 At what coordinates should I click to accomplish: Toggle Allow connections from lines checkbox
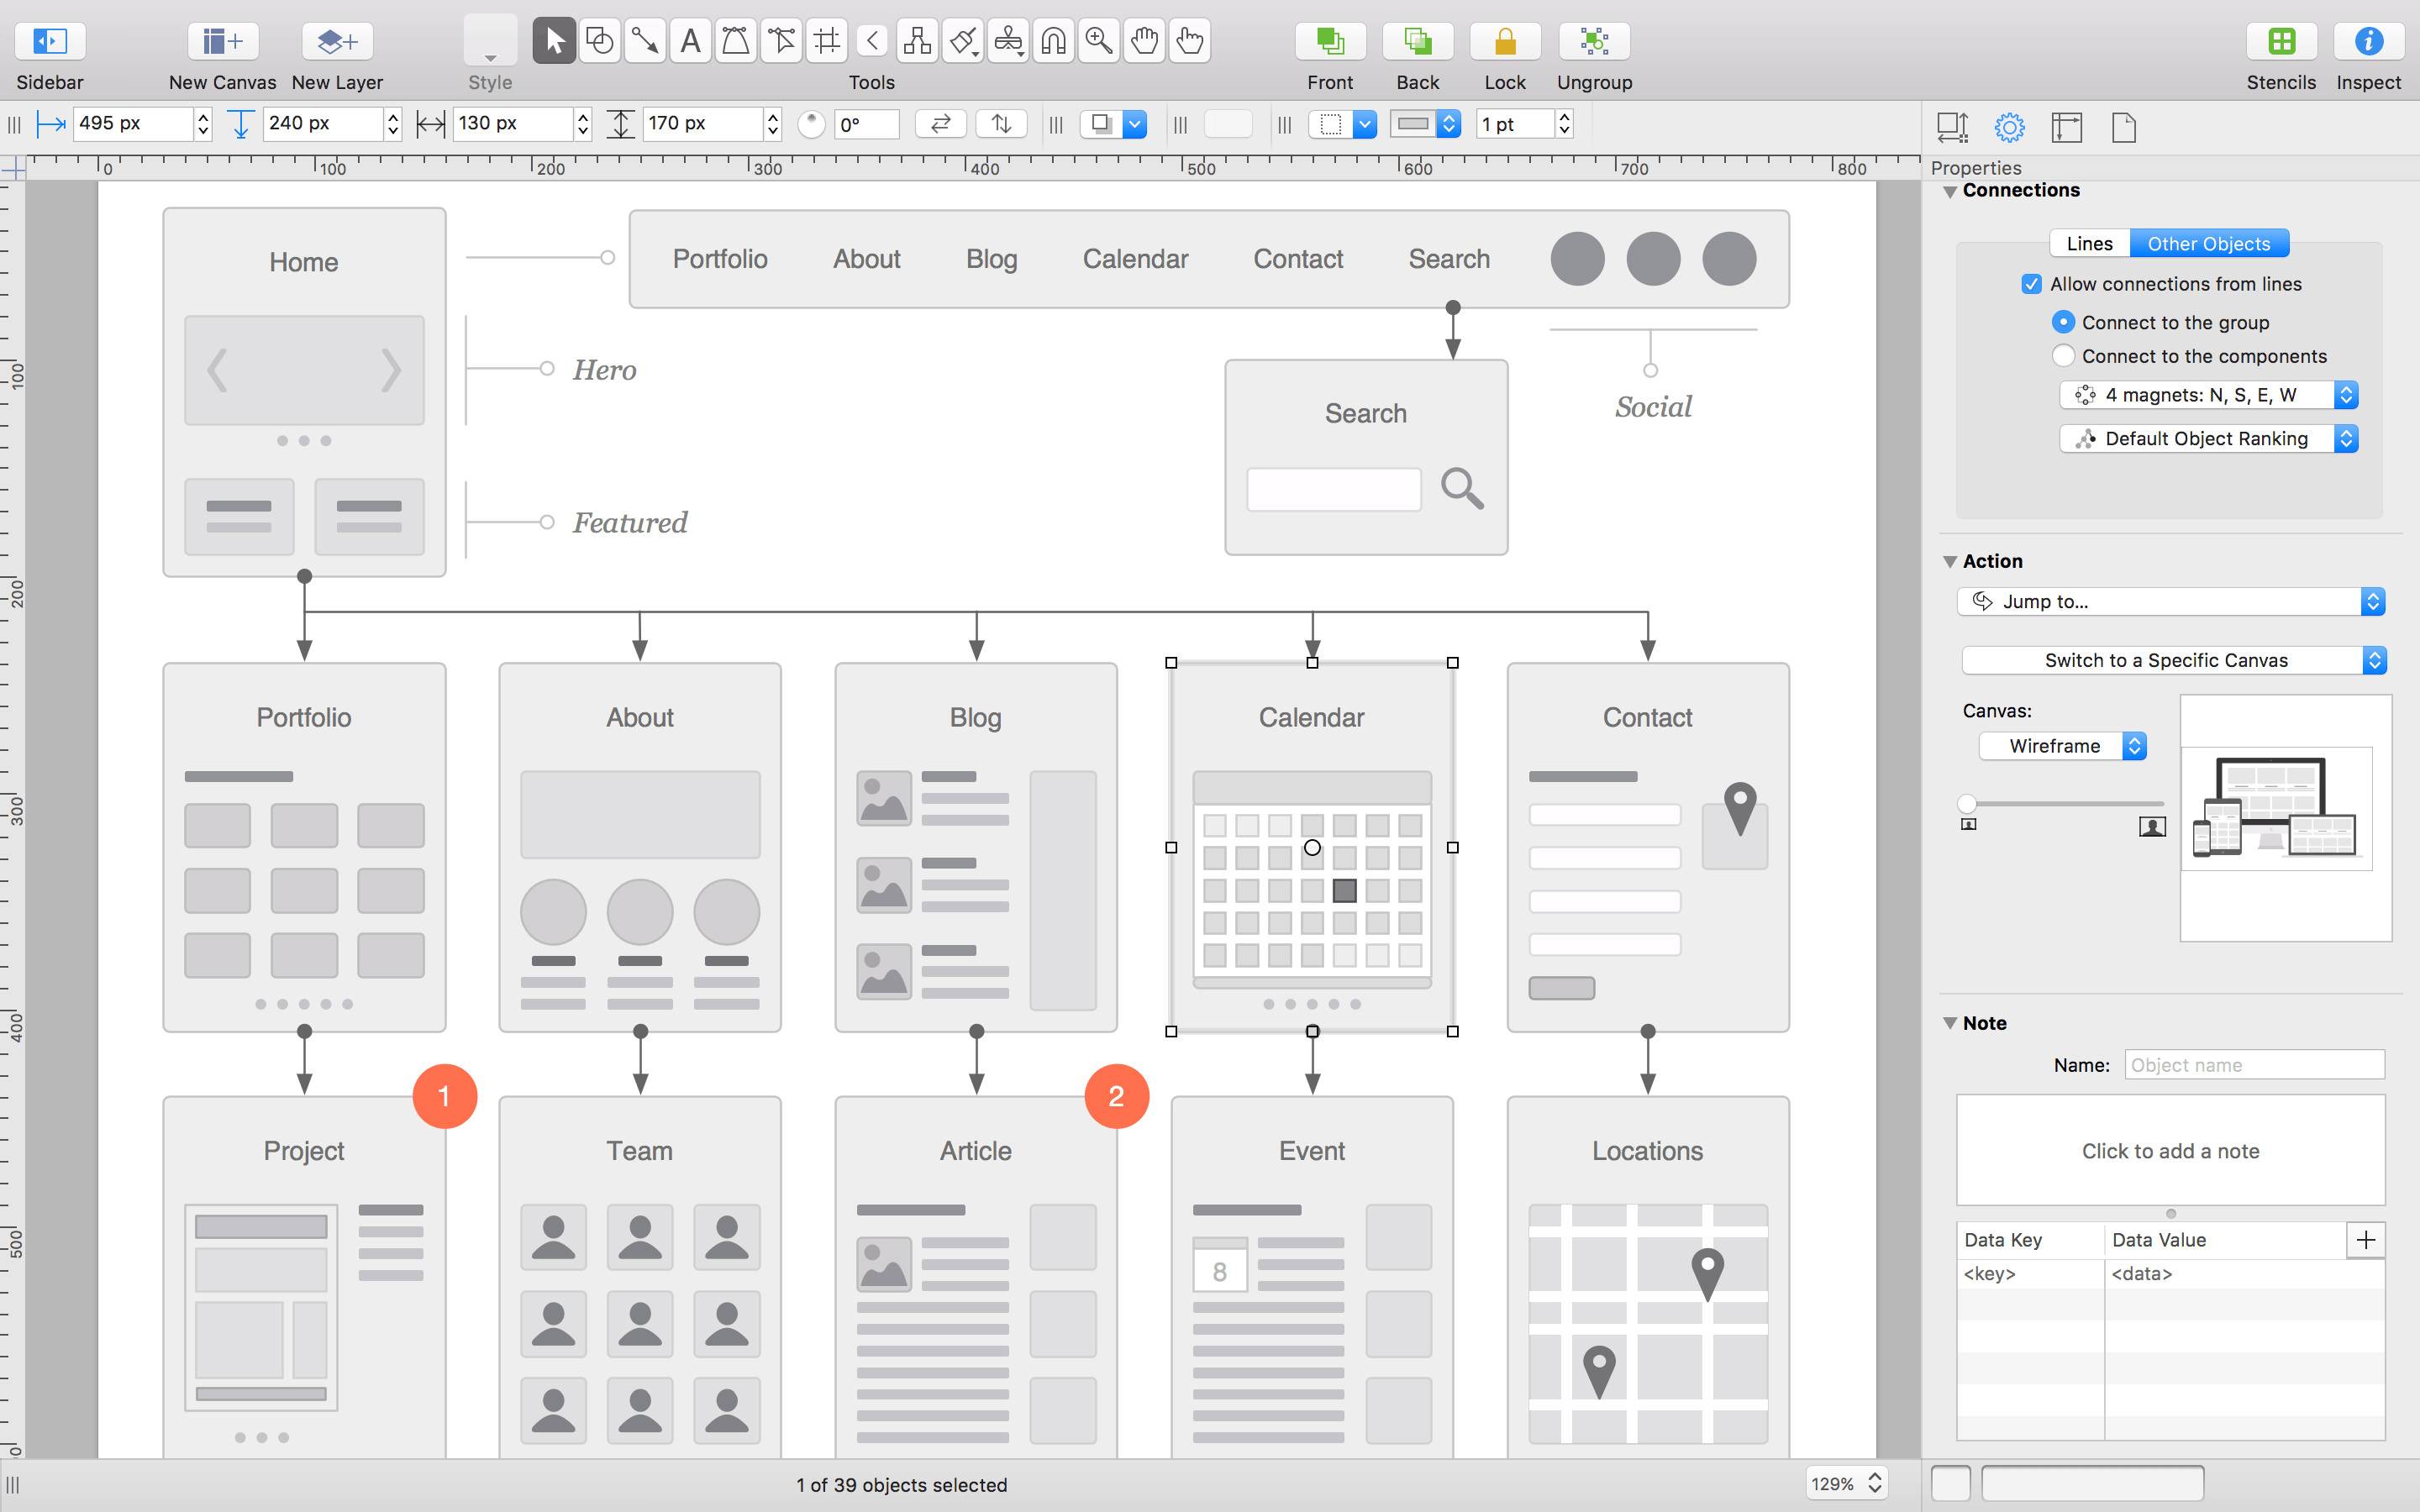(2032, 282)
